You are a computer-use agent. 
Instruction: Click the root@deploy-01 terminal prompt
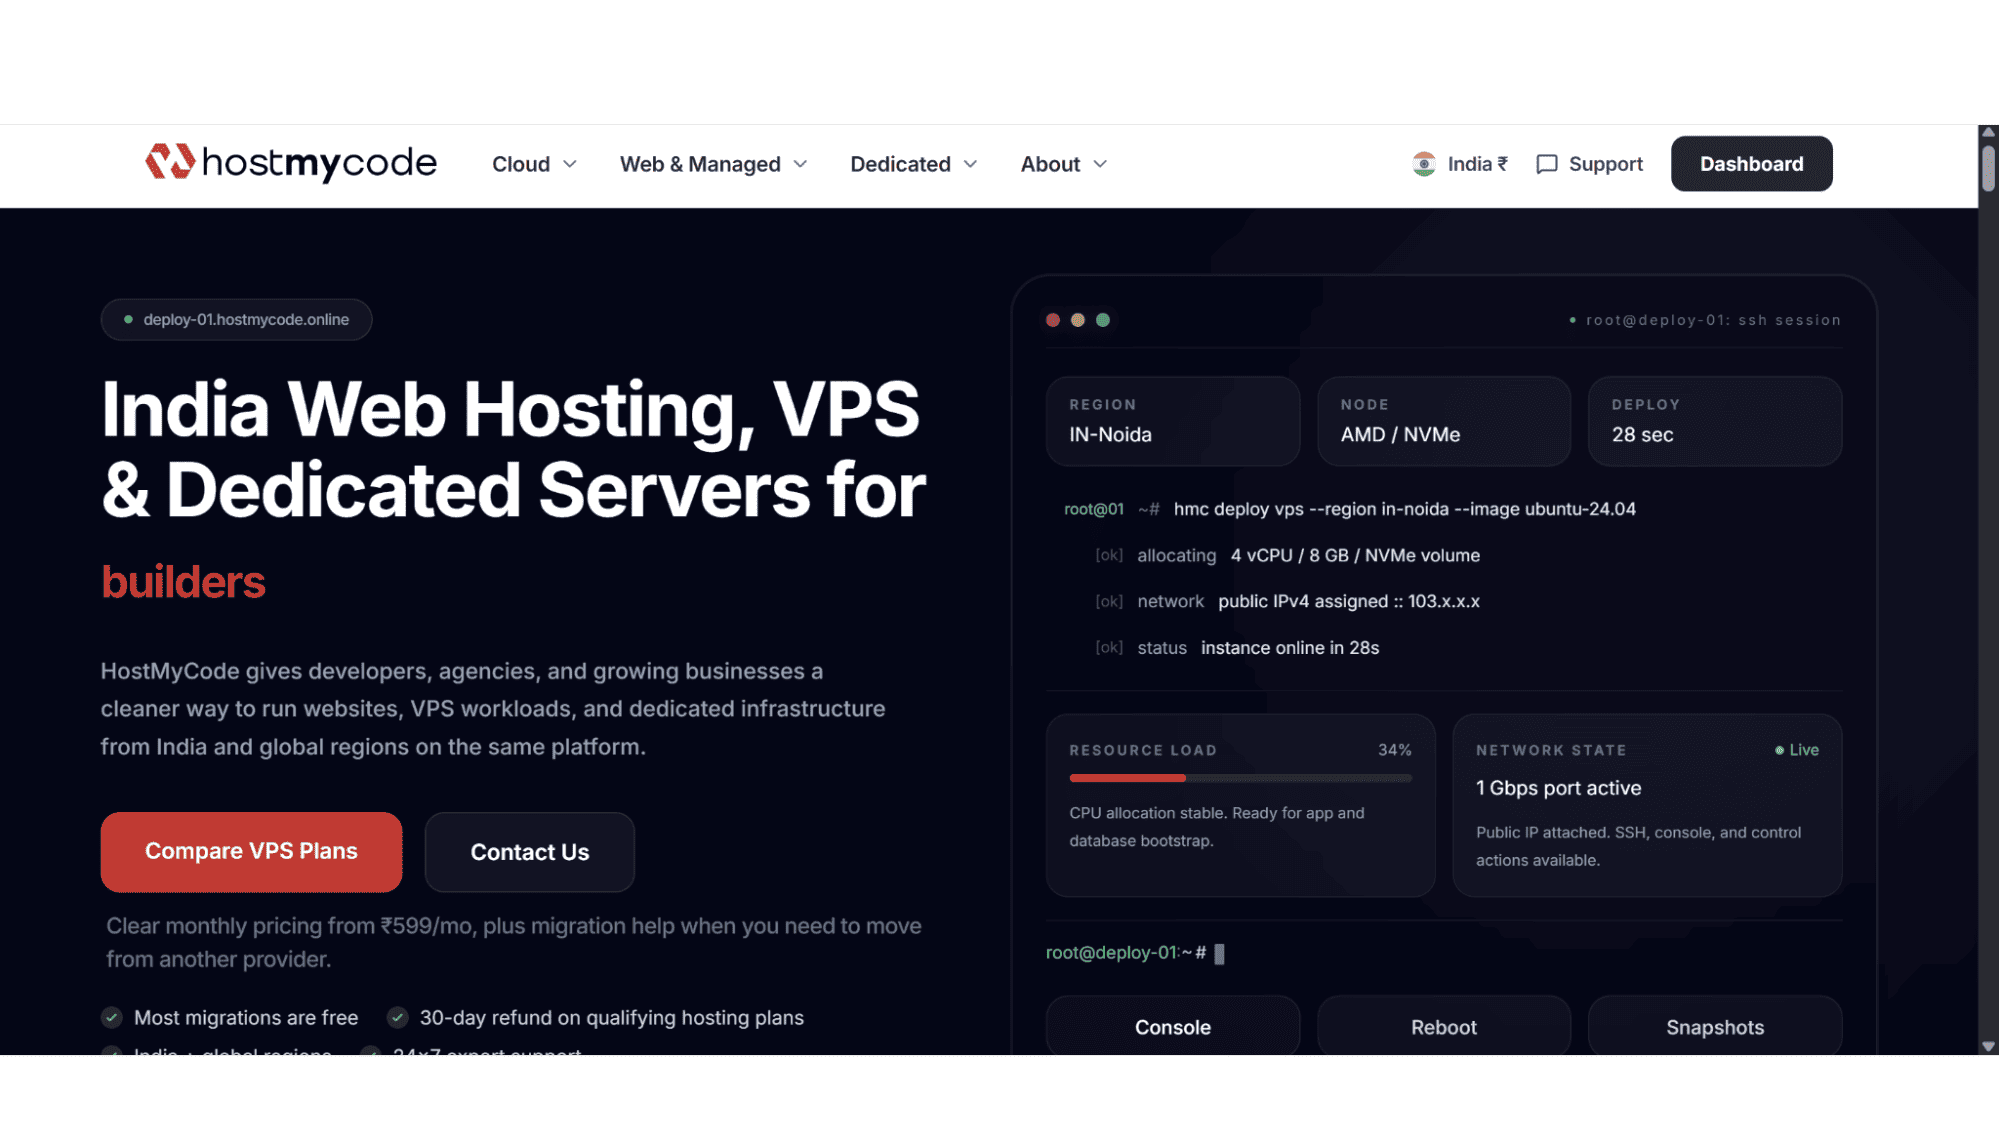[x=1126, y=953]
